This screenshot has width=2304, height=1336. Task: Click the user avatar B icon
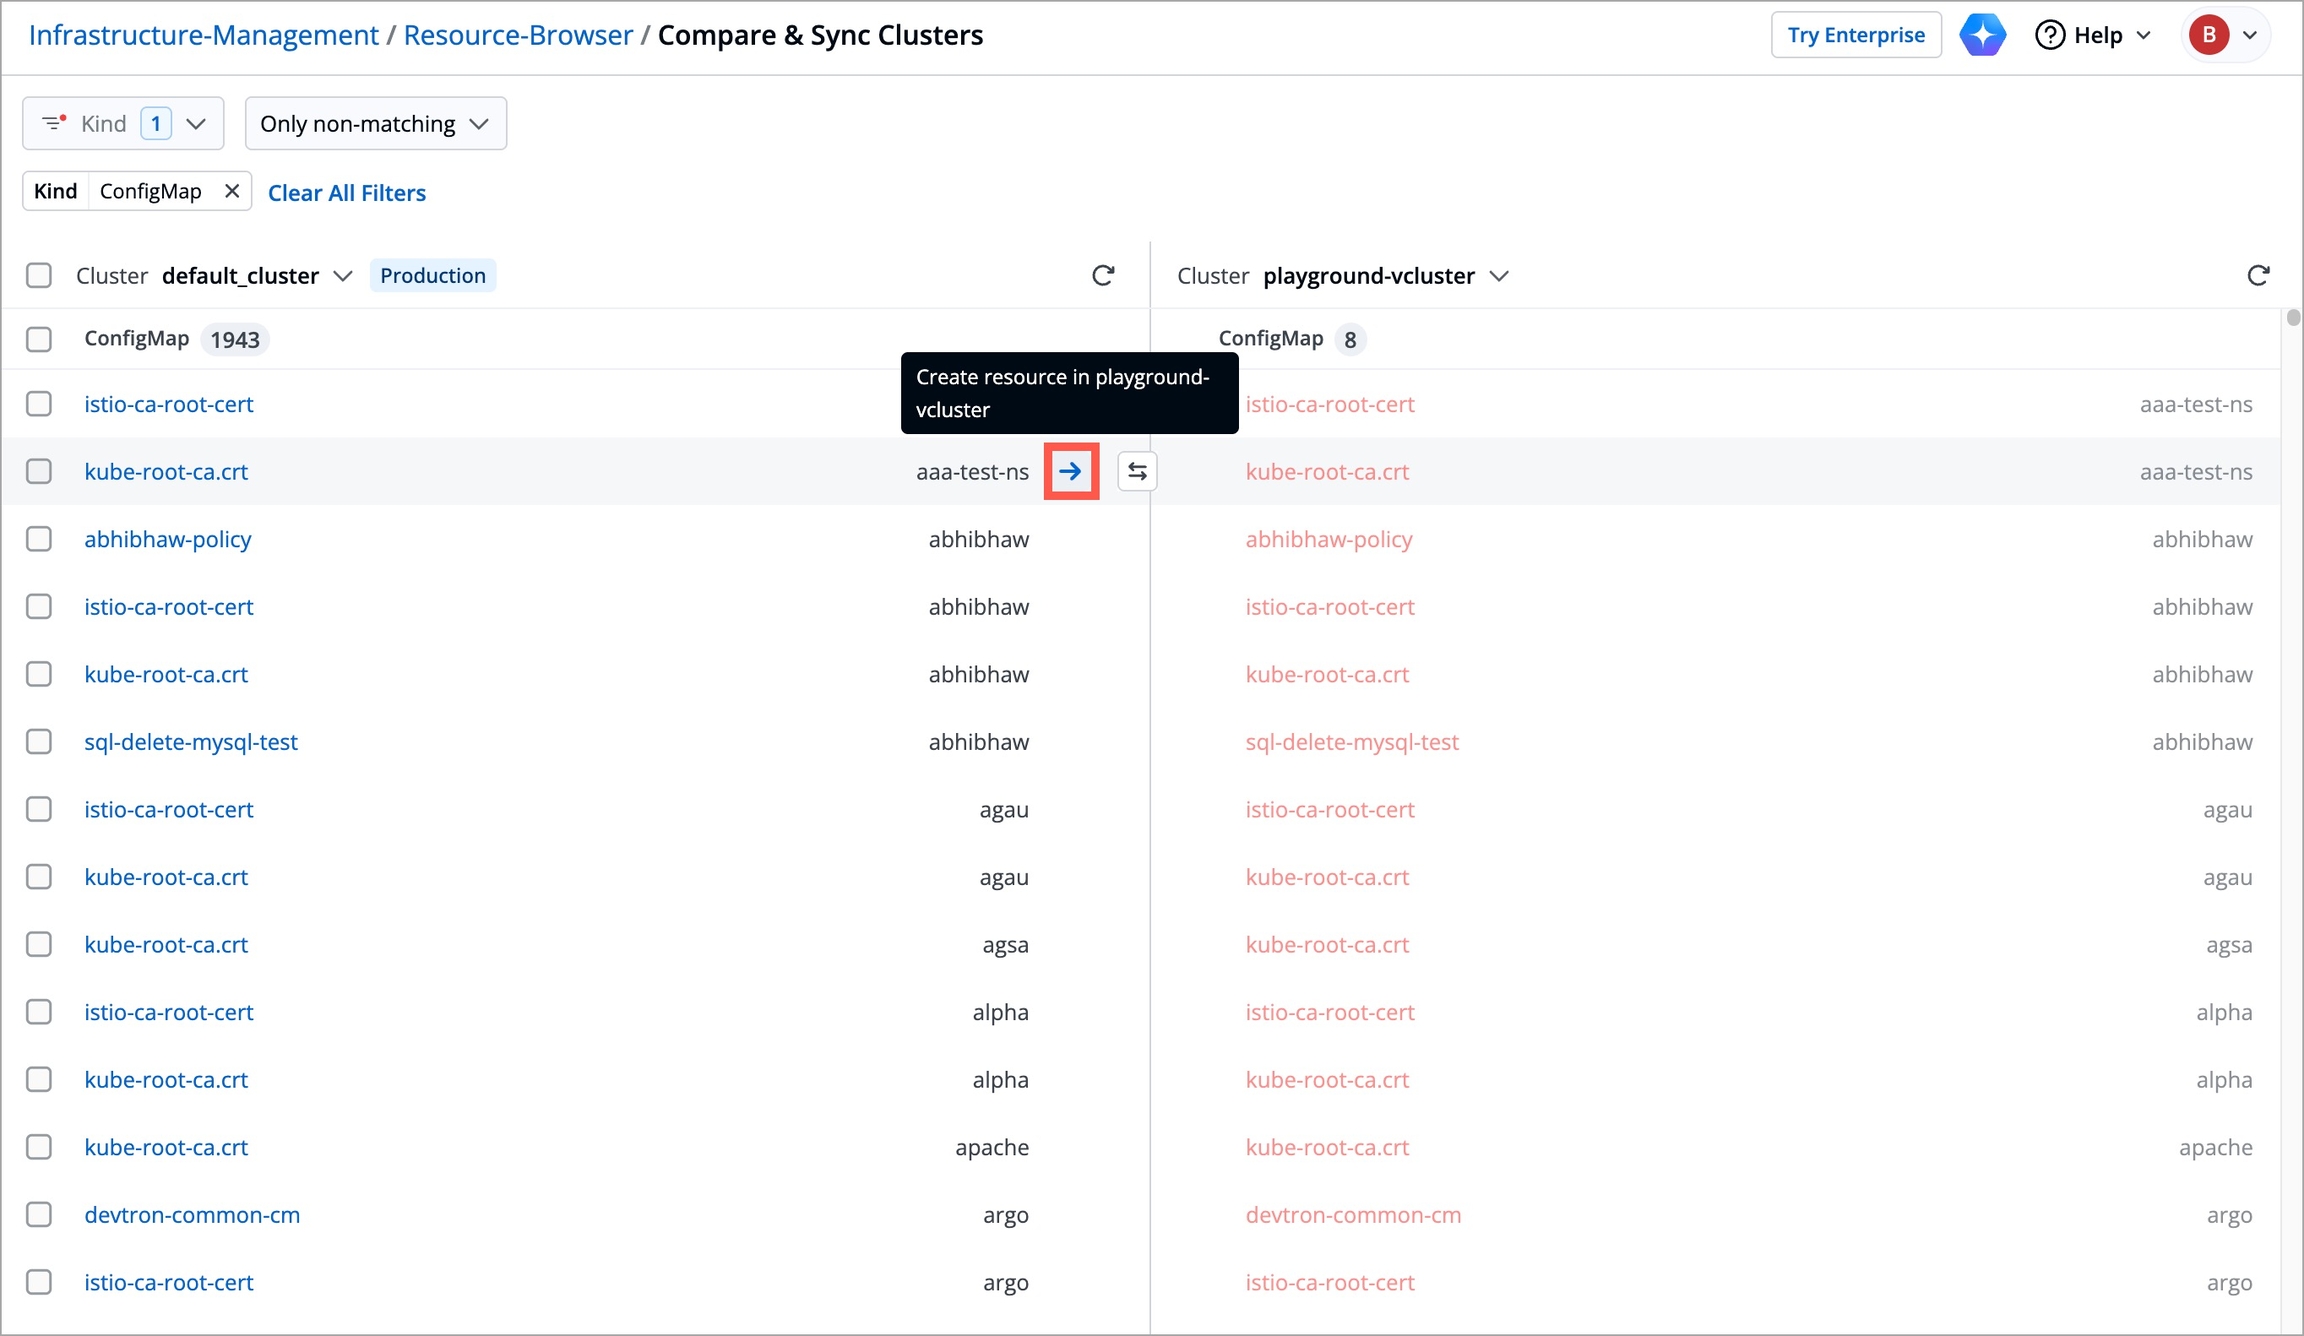click(x=2208, y=35)
